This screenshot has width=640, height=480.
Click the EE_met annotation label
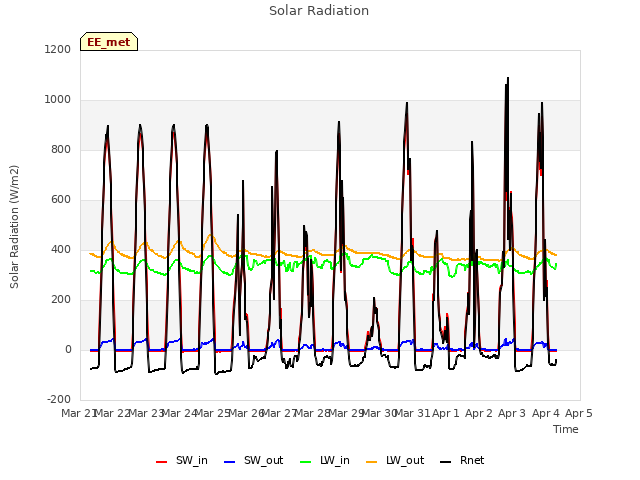(x=109, y=42)
